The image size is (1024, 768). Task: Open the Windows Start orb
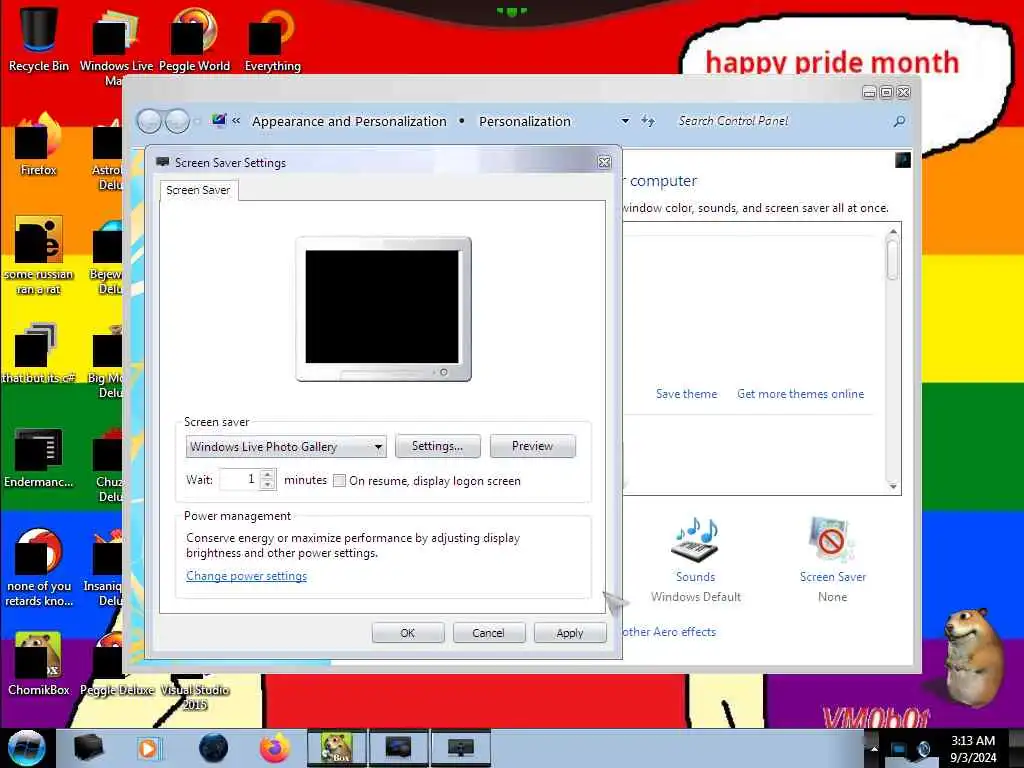click(26, 748)
